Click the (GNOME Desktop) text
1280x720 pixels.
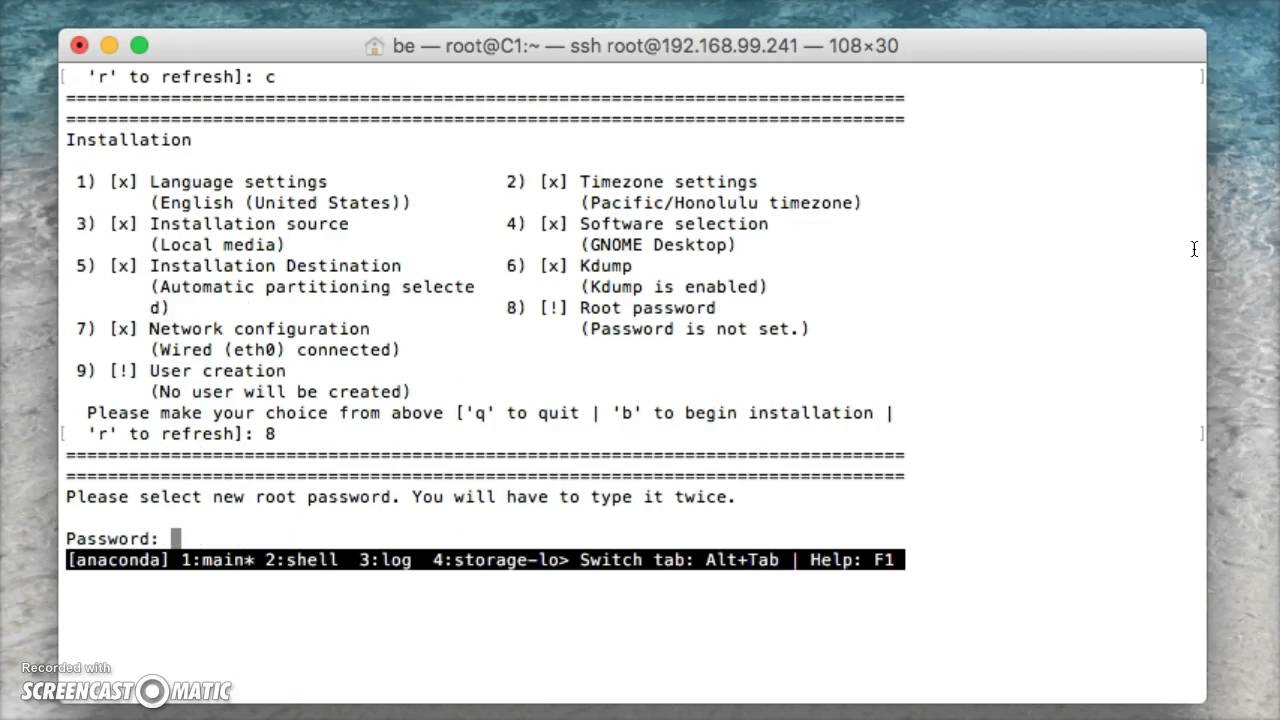click(658, 245)
